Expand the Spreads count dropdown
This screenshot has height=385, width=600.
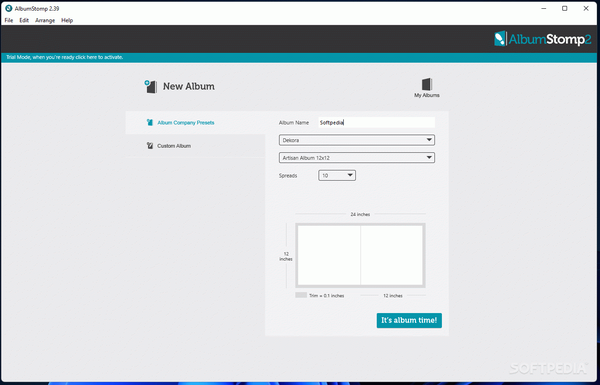click(337, 175)
